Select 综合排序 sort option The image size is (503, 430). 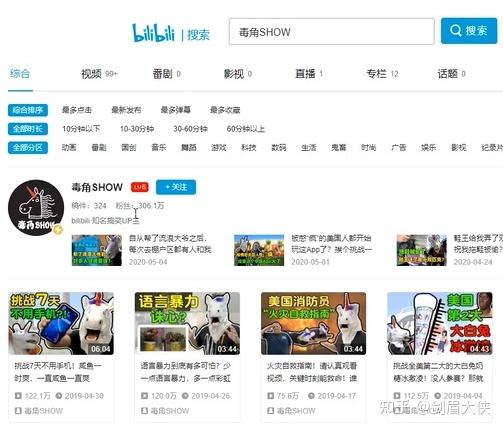click(28, 110)
